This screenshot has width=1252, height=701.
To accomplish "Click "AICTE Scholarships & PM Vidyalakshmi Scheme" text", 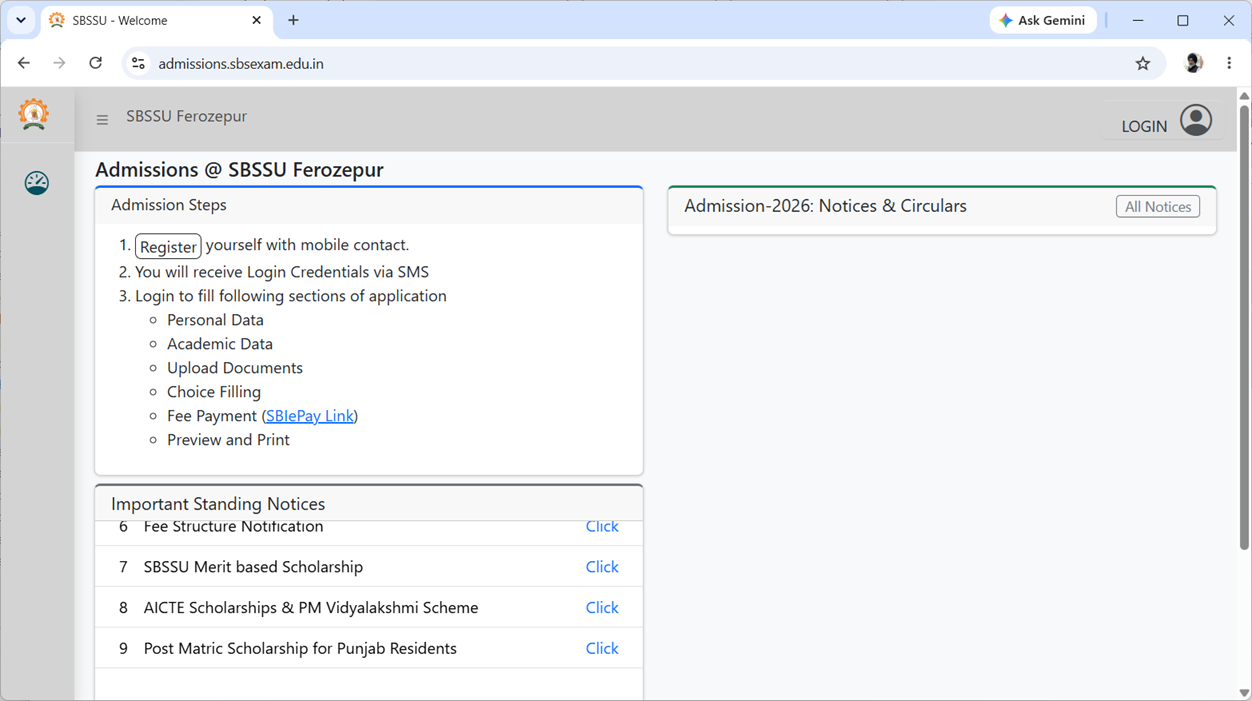I will (x=311, y=608).
